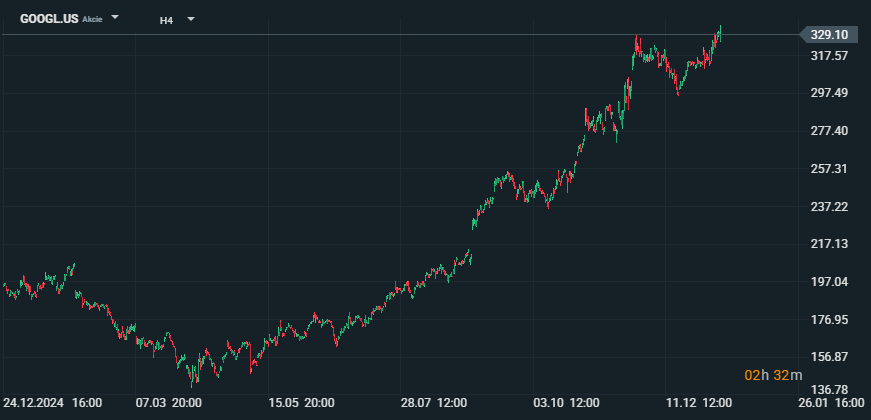
Task: Select the 24.12.2024 16:00 time marker
Action: coord(52,403)
